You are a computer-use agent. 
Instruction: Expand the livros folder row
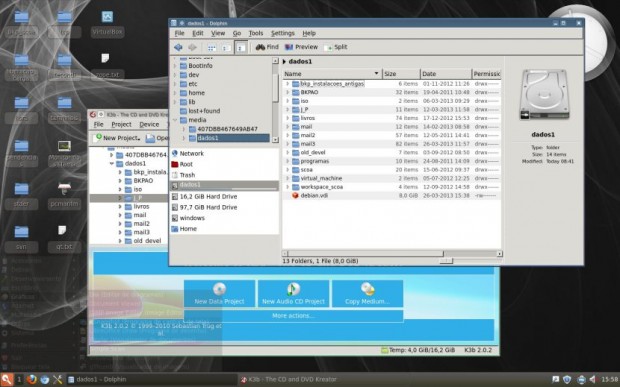coord(287,118)
